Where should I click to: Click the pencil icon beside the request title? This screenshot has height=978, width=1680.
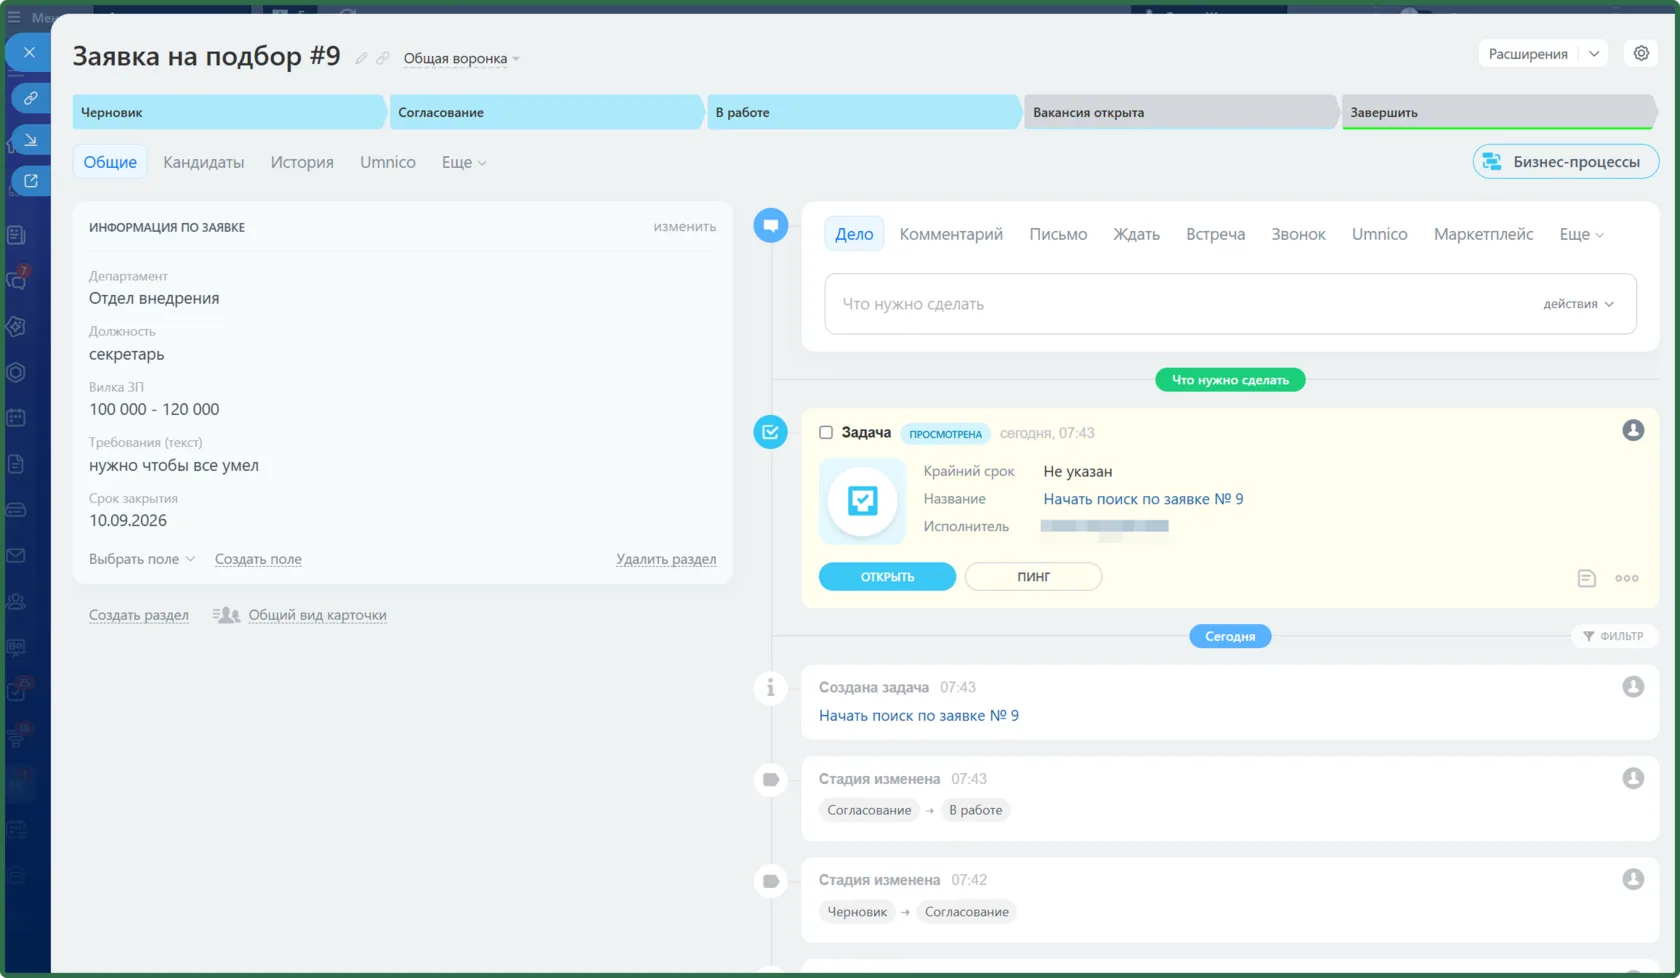click(361, 58)
